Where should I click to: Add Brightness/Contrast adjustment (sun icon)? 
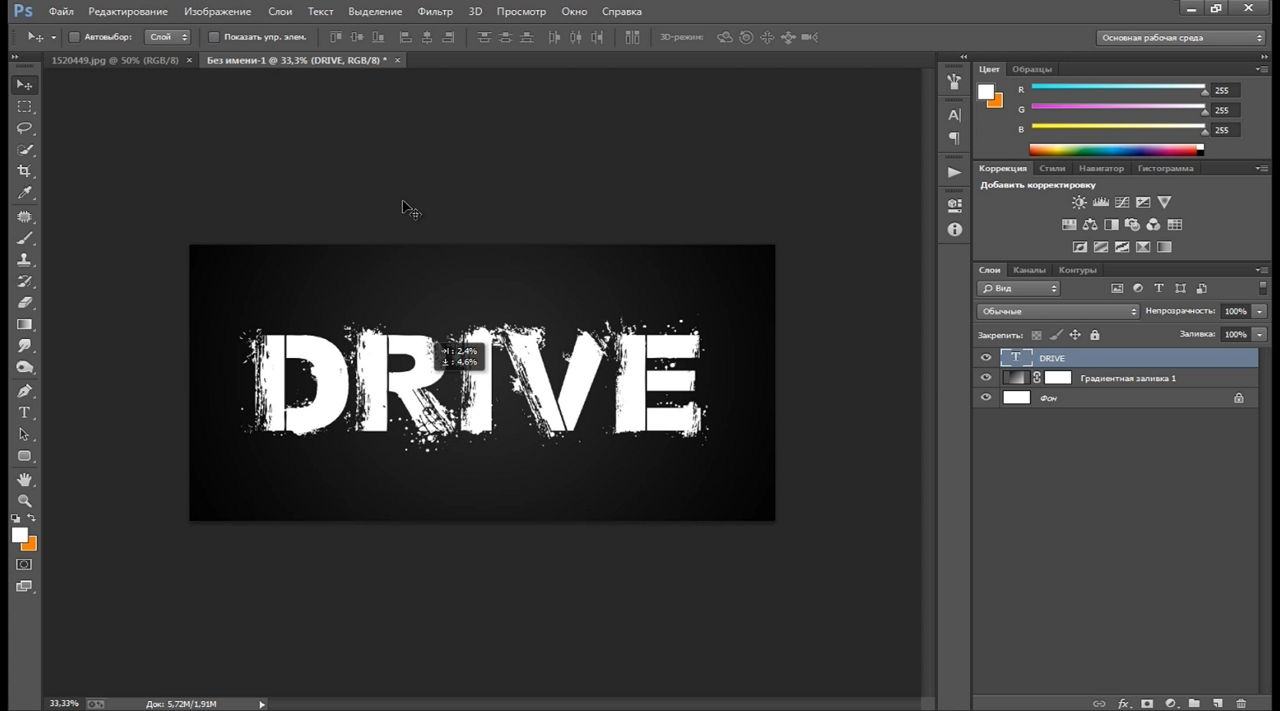[x=1079, y=203]
